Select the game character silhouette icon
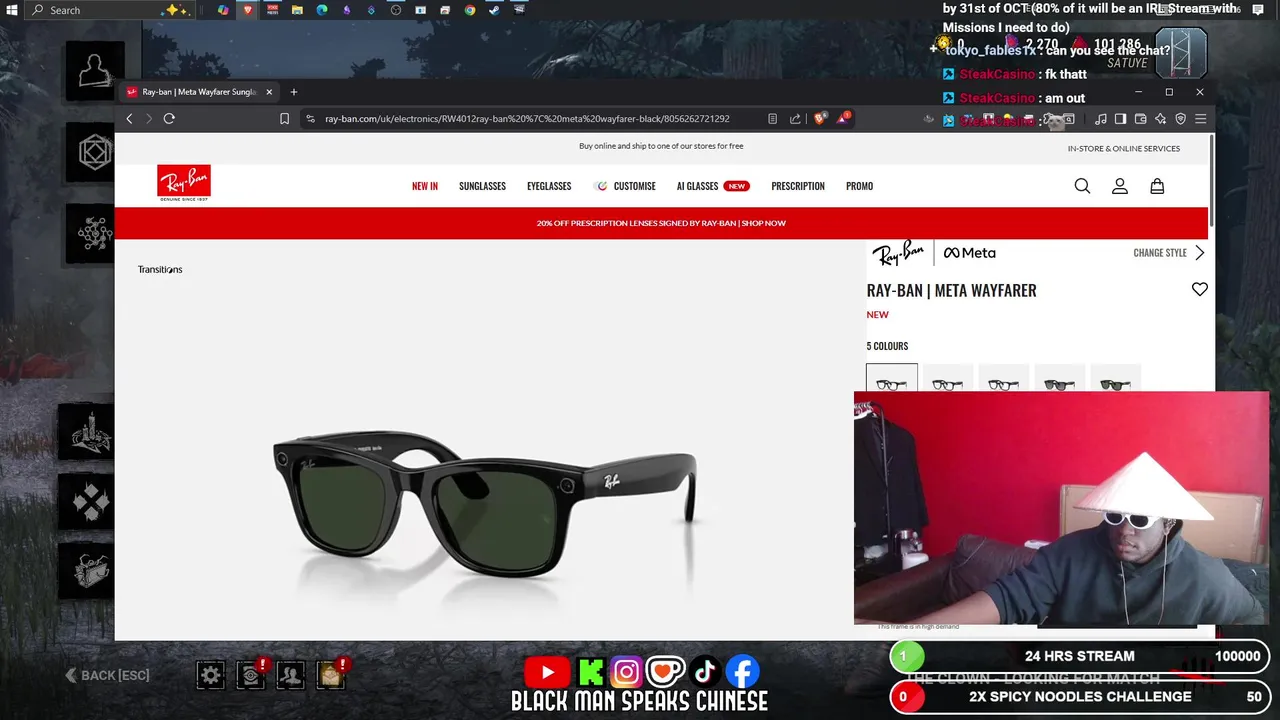This screenshot has width=1280, height=720. click(95, 70)
